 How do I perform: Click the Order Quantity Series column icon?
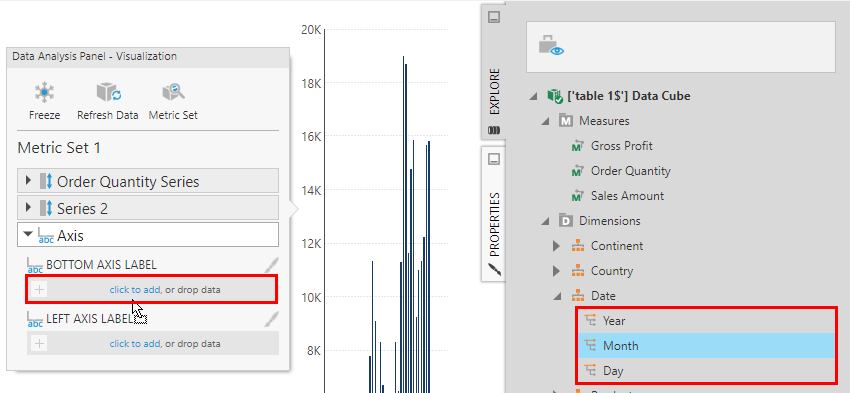pos(46,181)
